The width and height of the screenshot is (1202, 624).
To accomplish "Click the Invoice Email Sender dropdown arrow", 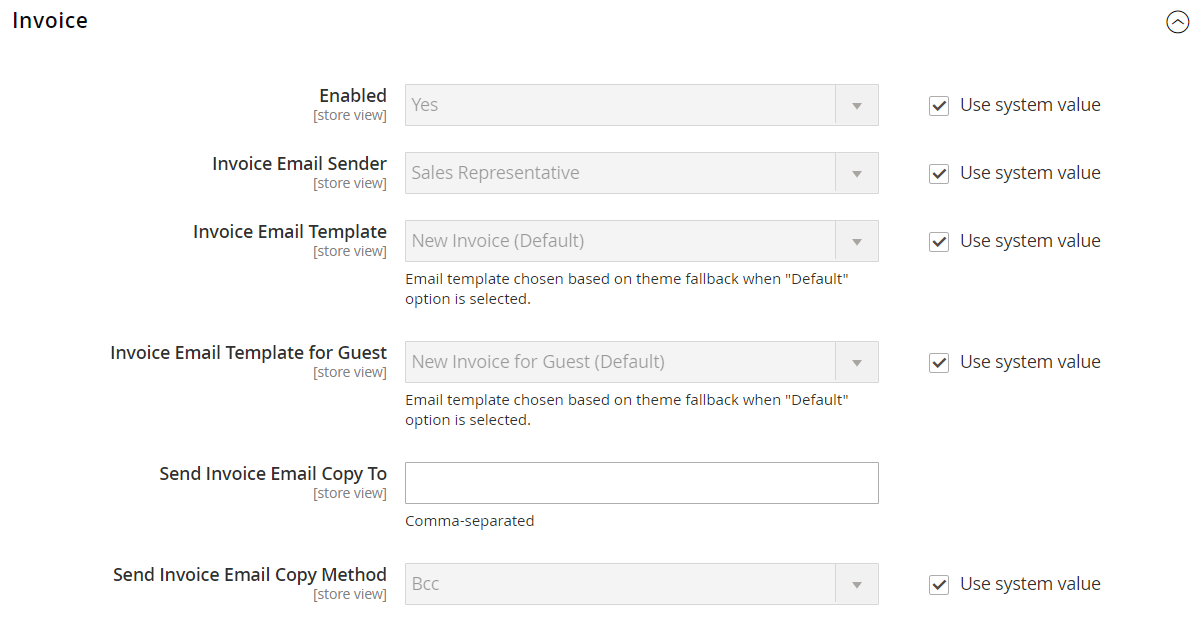I will tap(857, 173).
